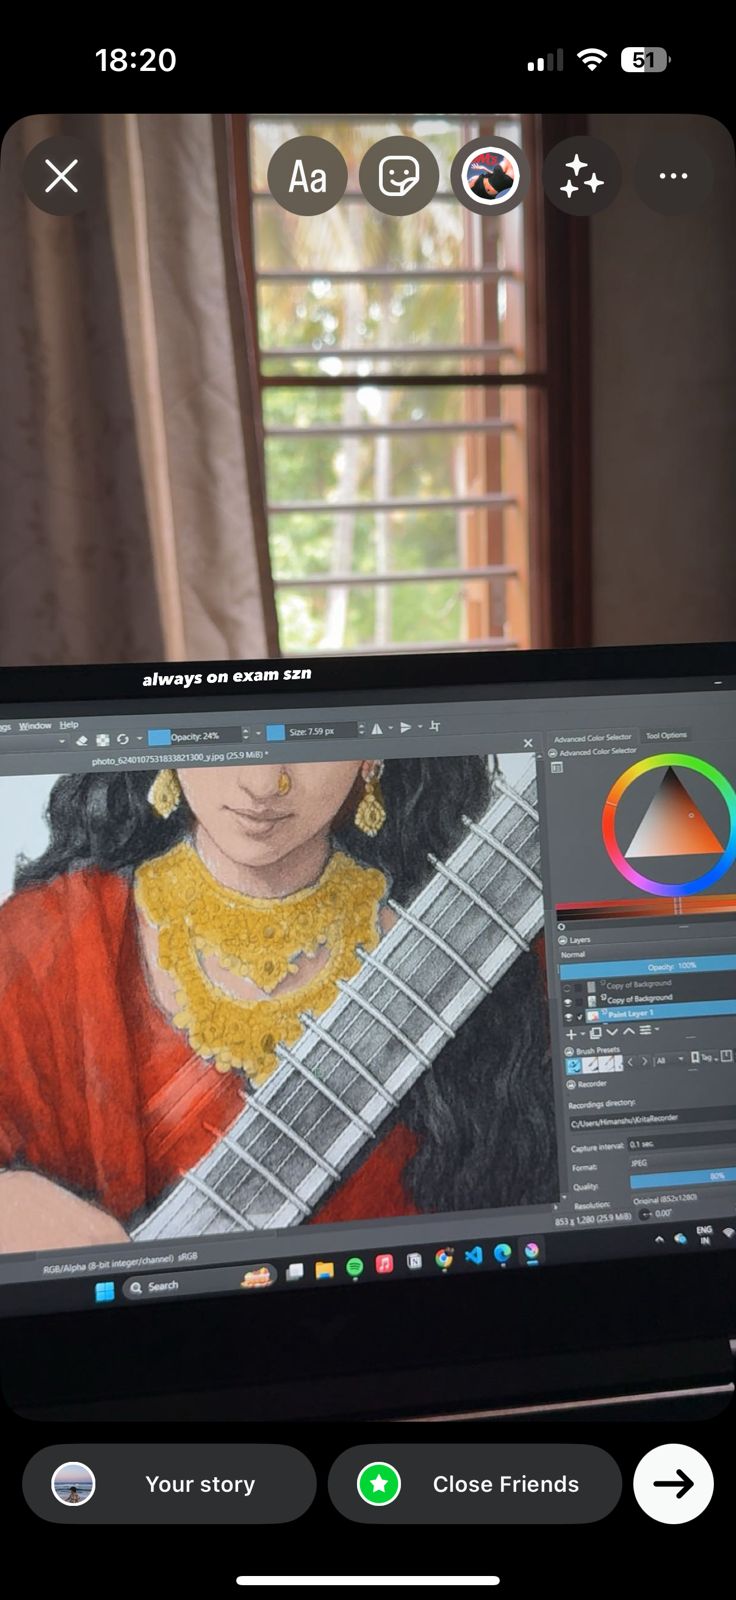Click the wrap-around mode icon

click(x=435, y=726)
